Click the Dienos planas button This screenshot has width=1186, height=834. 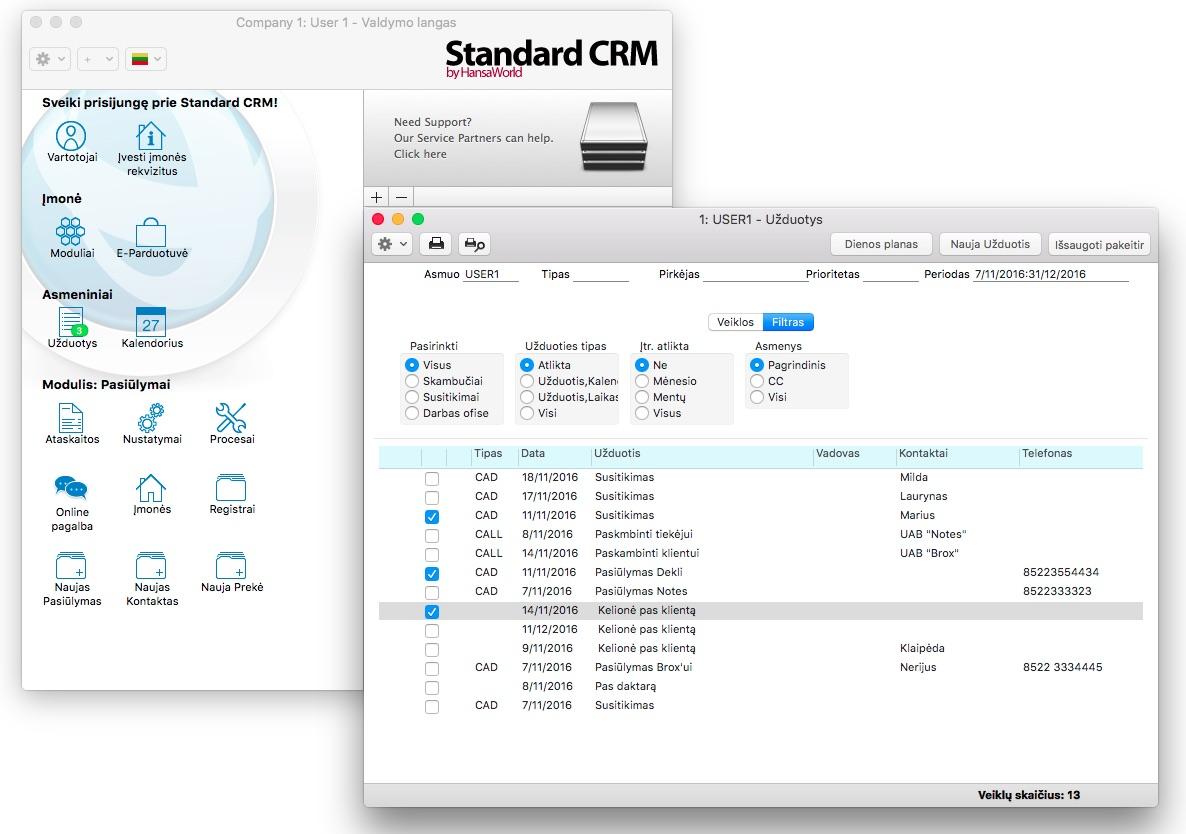tap(881, 244)
